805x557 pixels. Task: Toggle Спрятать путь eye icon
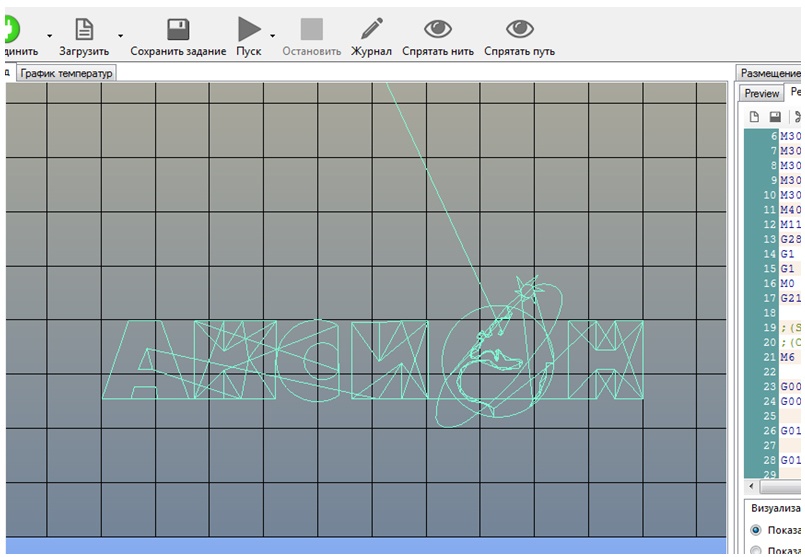tap(520, 29)
